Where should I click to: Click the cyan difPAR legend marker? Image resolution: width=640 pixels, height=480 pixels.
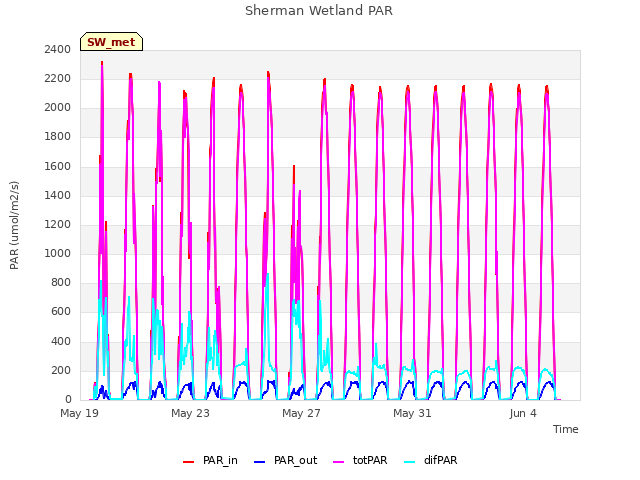[x=409, y=462]
